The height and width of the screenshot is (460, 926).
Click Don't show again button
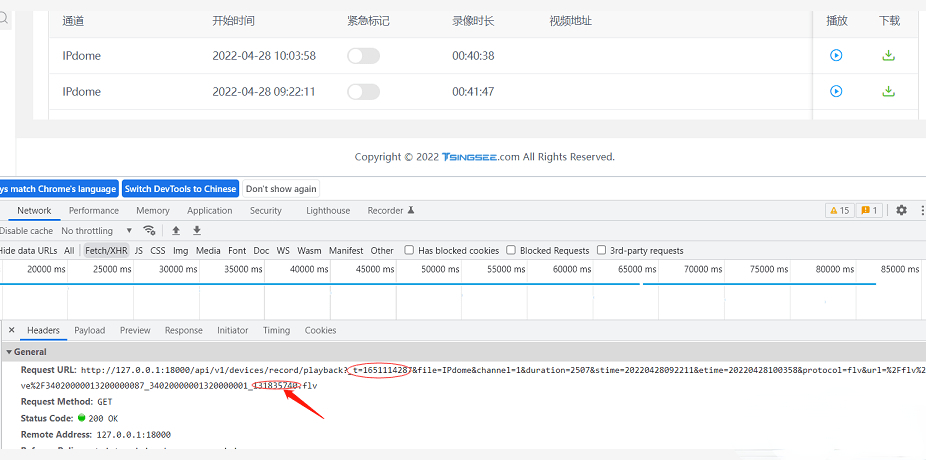pos(281,189)
